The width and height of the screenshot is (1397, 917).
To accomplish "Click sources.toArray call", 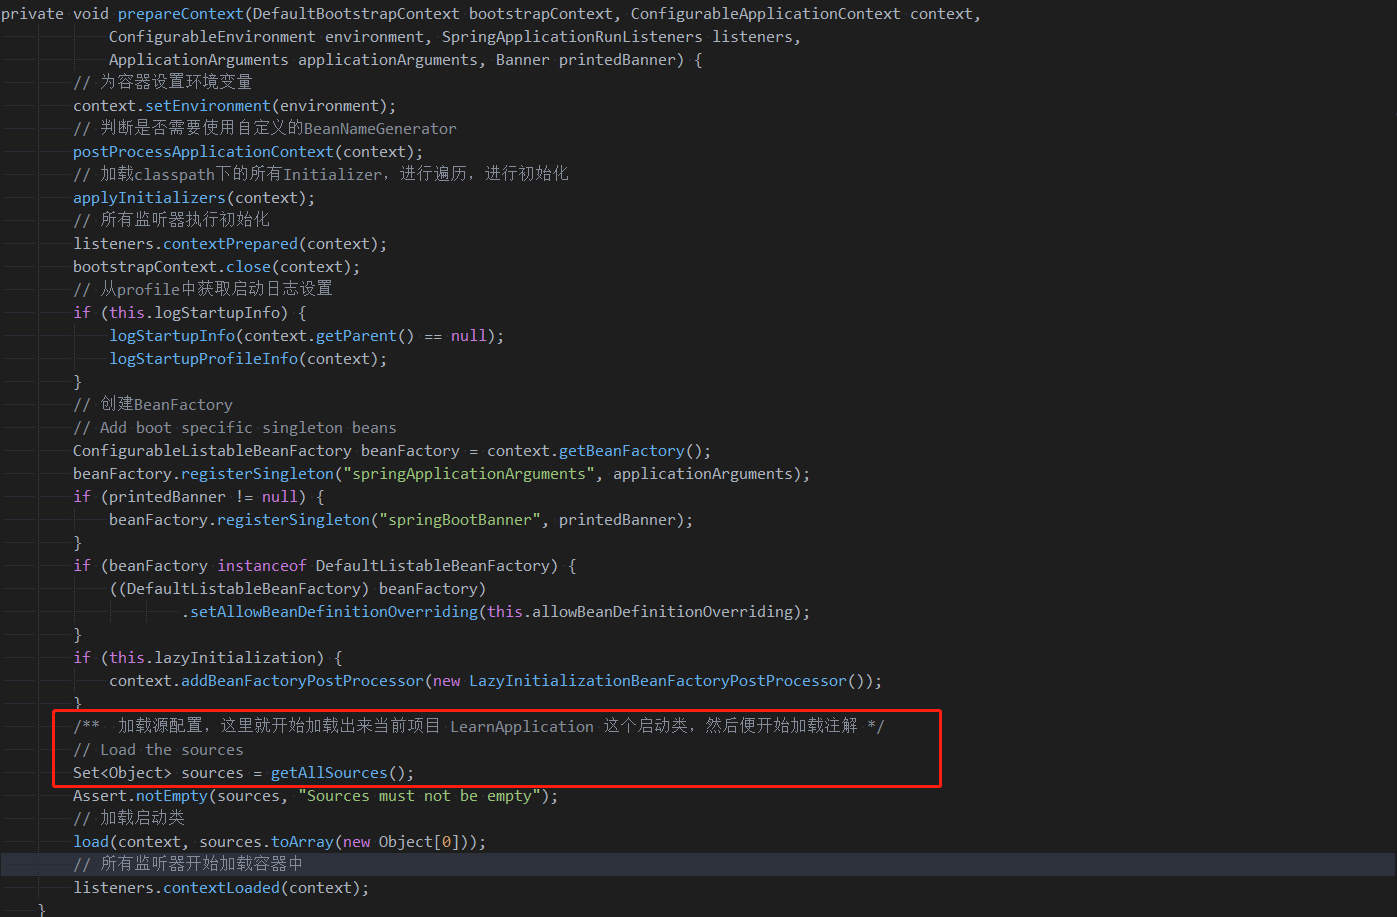I will 266,842.
